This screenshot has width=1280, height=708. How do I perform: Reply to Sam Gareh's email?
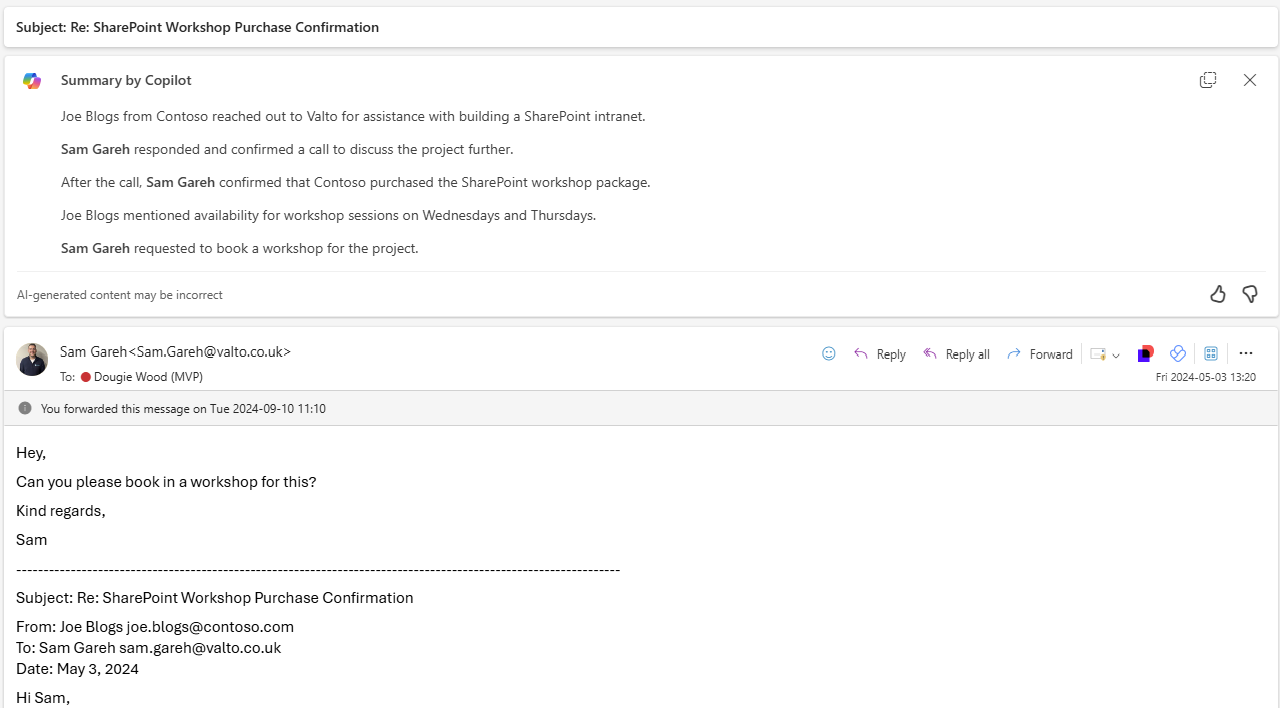coord(880,354)
